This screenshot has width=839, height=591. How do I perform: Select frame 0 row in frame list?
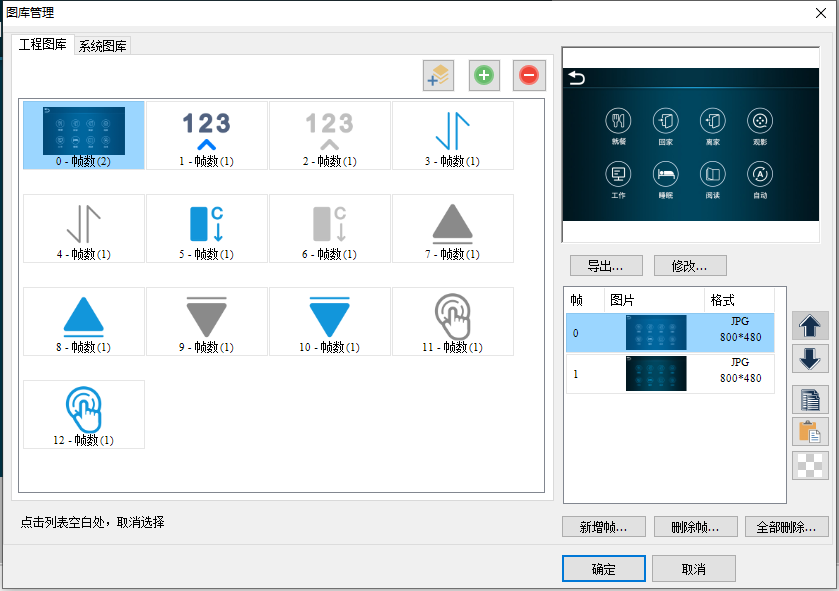670,333
